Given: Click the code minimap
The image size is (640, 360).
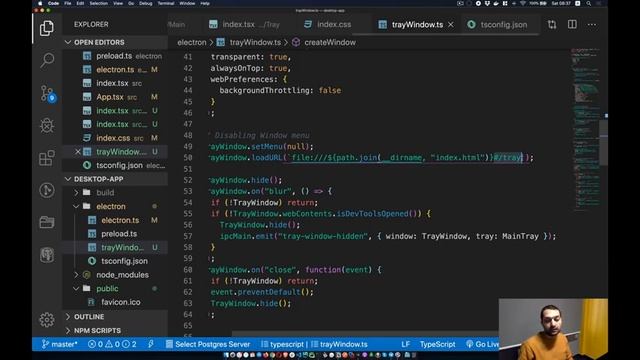Looking at the screenshot, I should point(586,129).
